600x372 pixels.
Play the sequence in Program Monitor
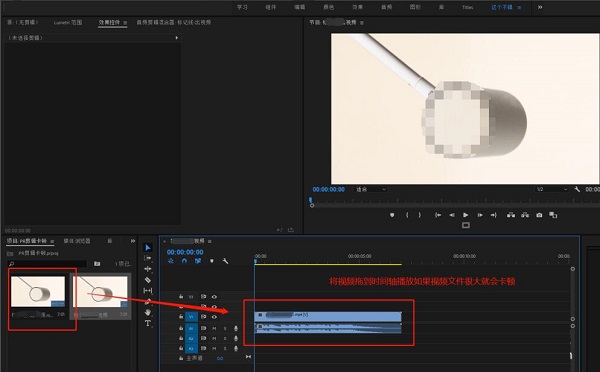pyautogui.click(x=465, y=215)
